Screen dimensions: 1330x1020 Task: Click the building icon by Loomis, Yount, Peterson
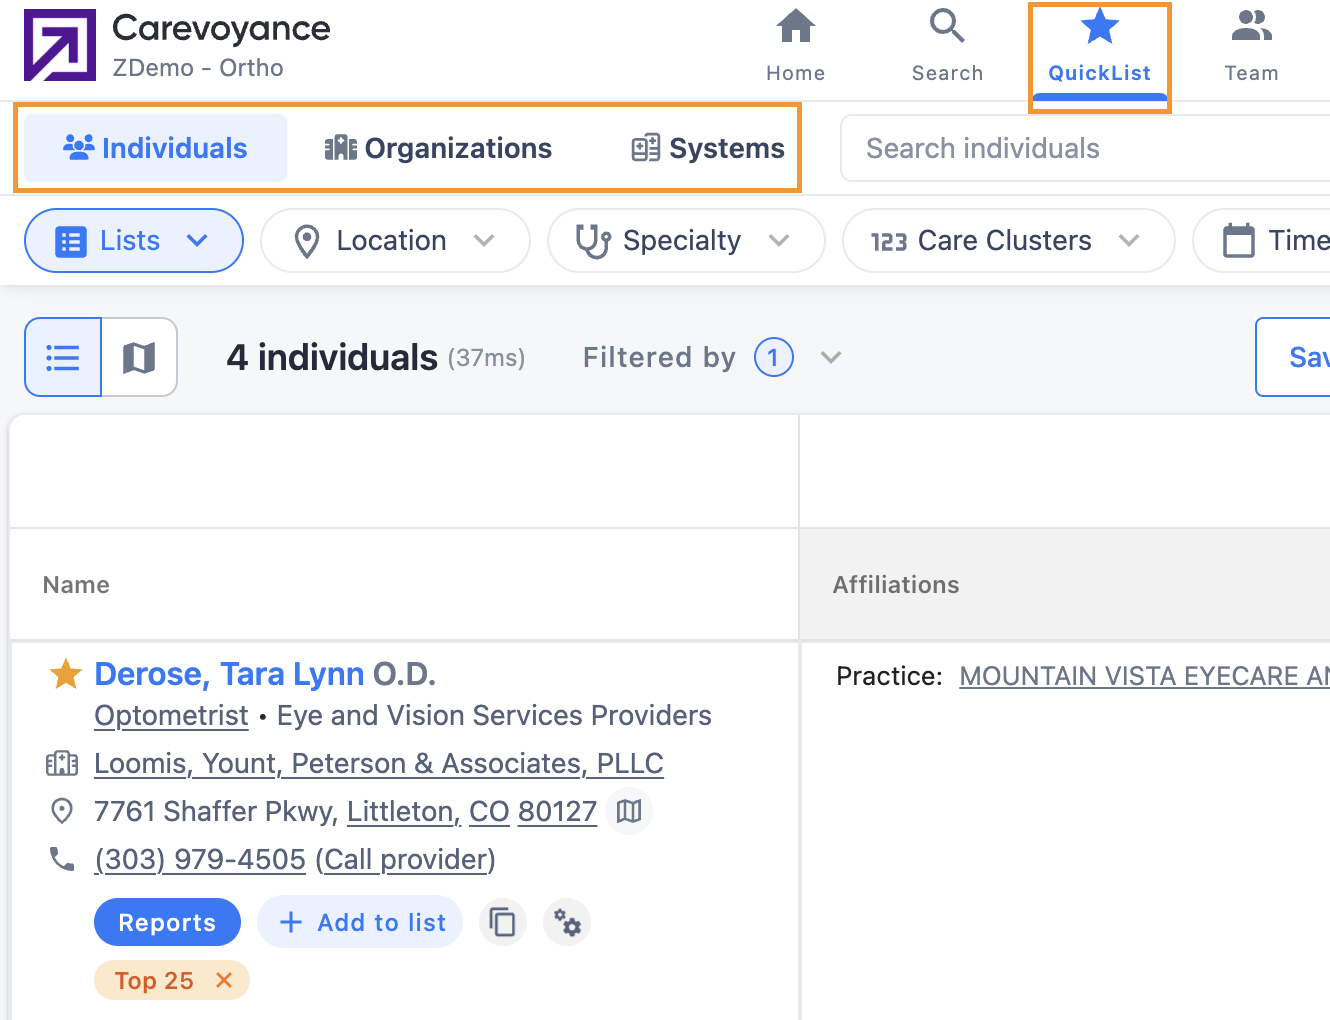(62, 764)
